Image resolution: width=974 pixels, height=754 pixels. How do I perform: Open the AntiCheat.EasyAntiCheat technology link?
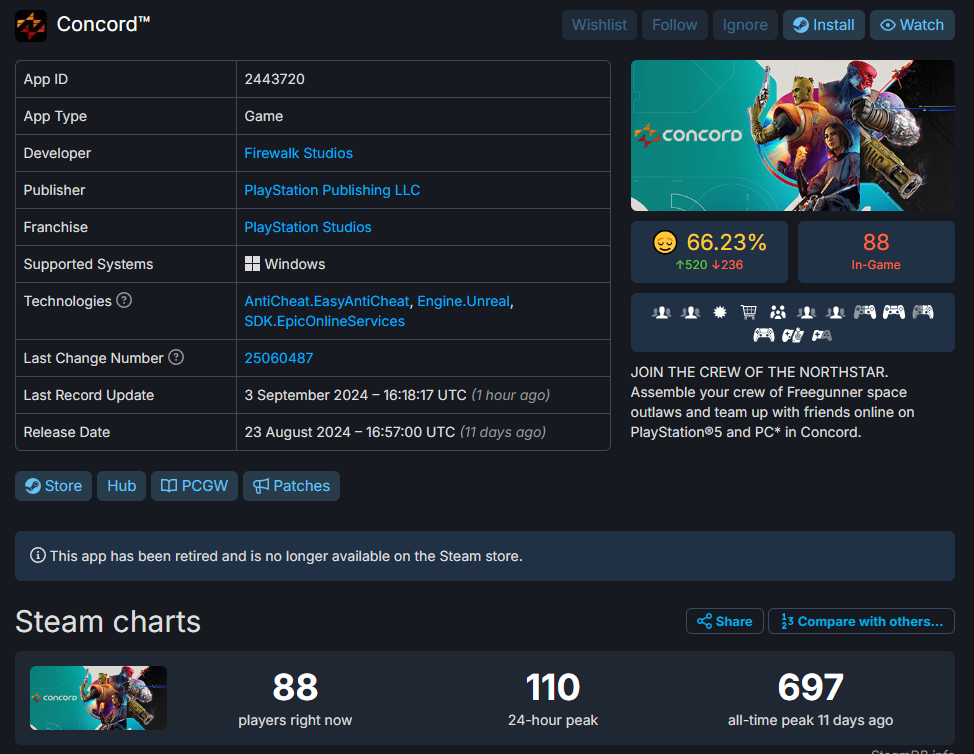pos(327,301)
